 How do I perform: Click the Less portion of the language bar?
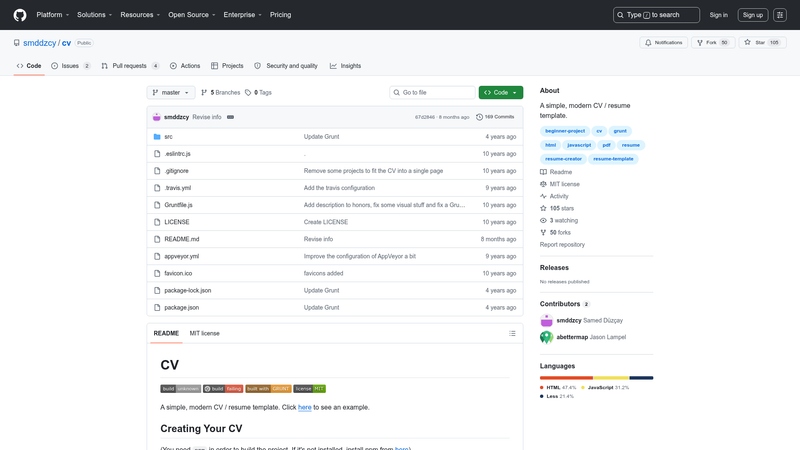point(641,378)
